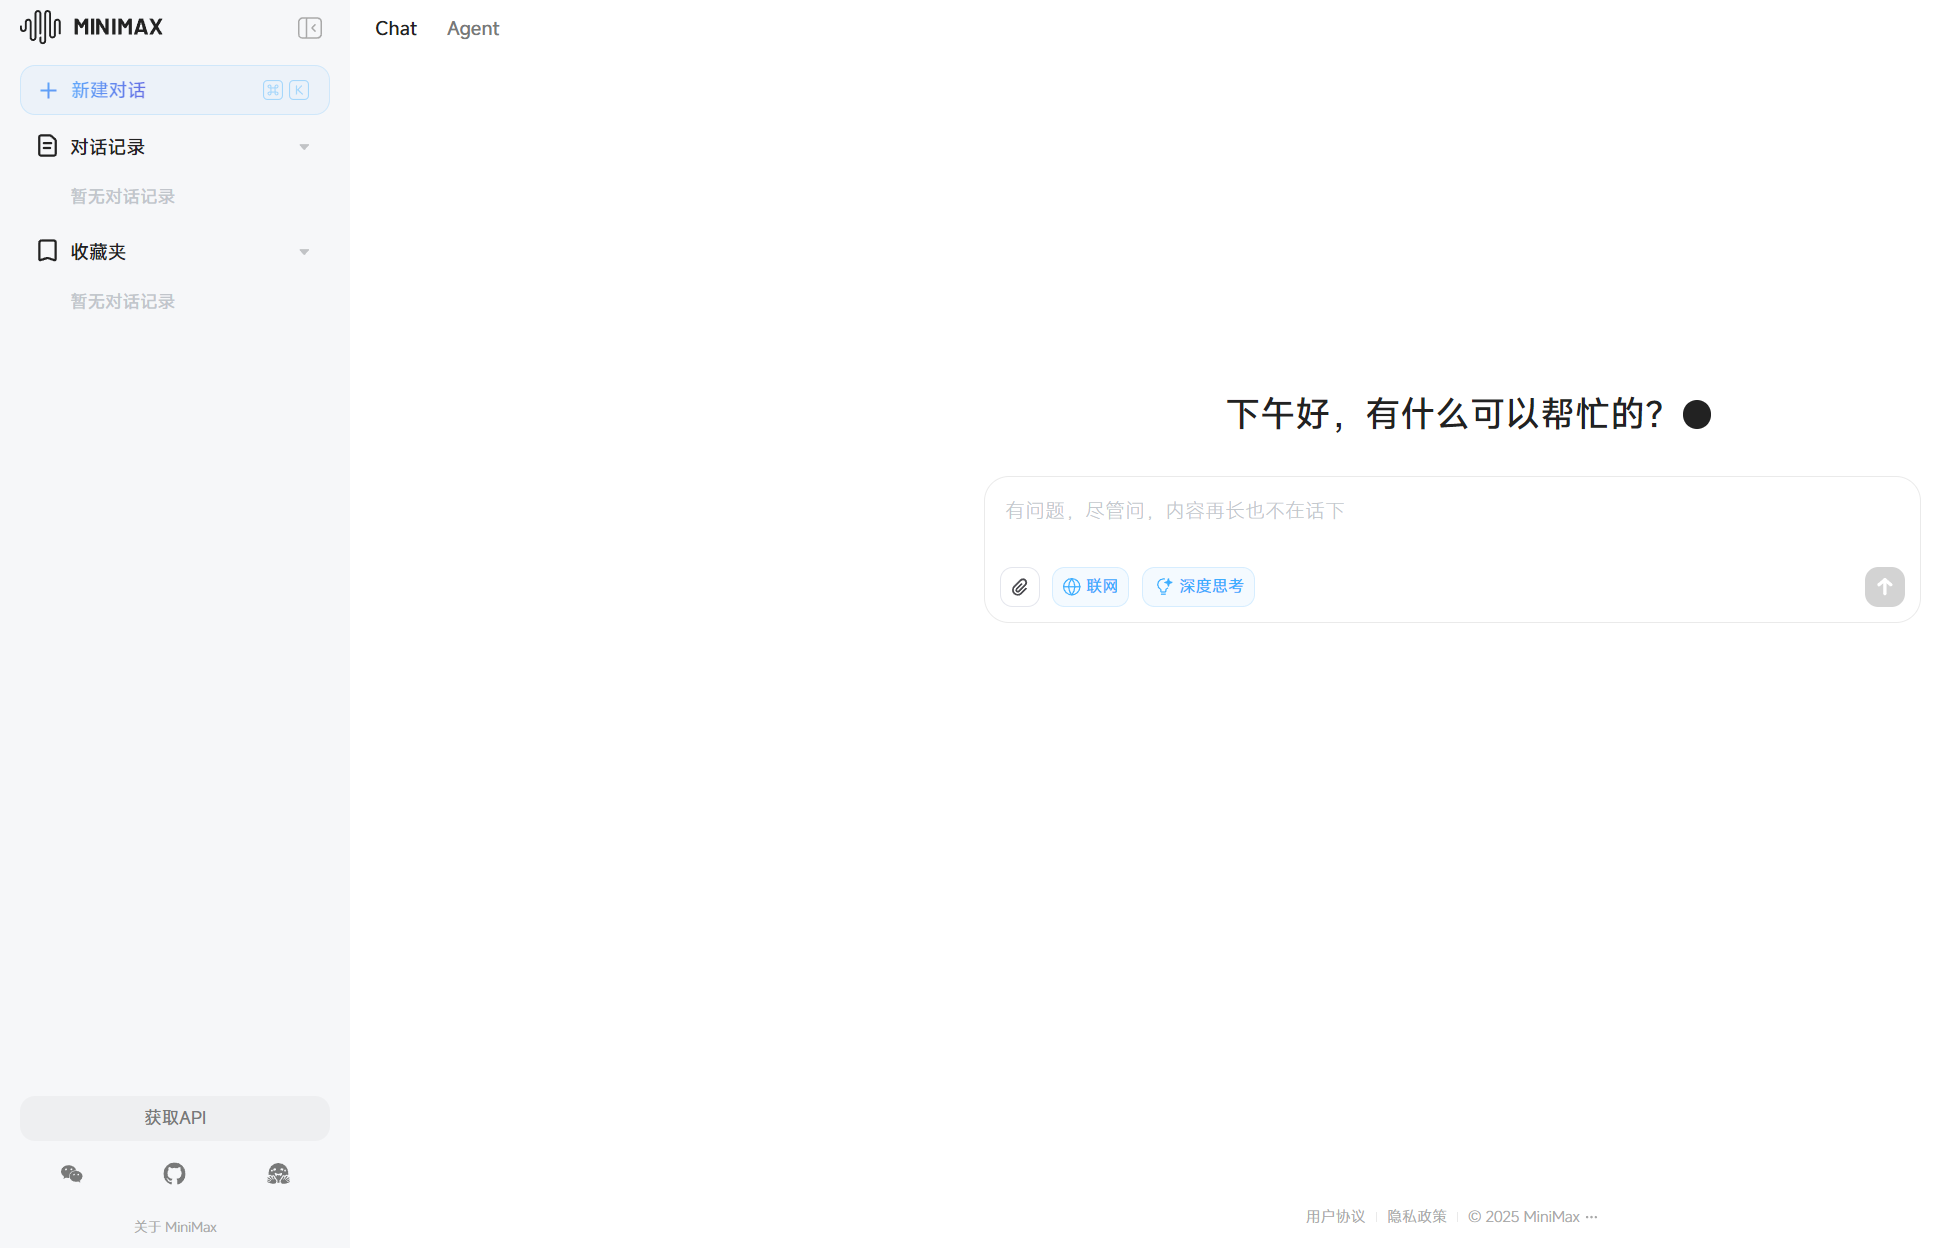The height and width of the screenshot is (1248, 1955).
Task: Click the send arrow button
Action: pos(1884,587)
